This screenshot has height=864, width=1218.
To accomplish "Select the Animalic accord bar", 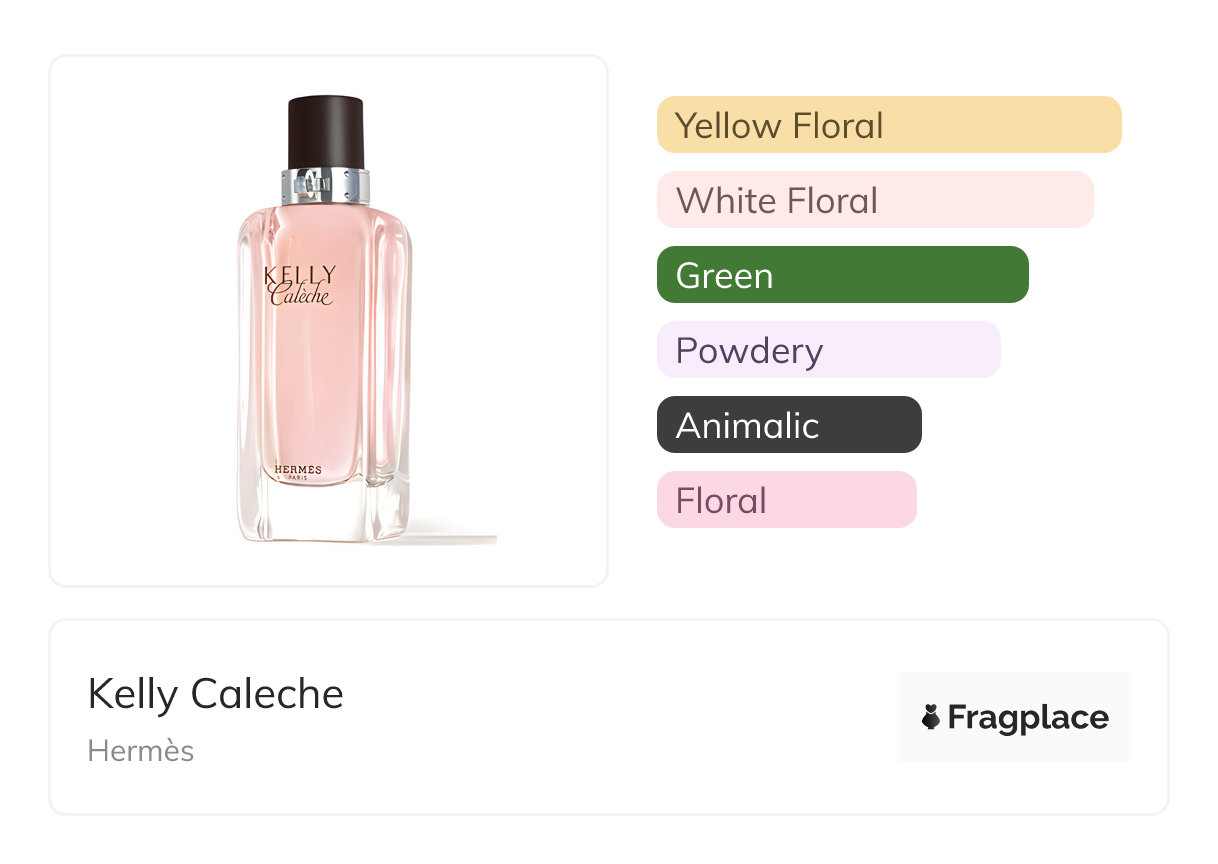I will click(x=789, y=425).
